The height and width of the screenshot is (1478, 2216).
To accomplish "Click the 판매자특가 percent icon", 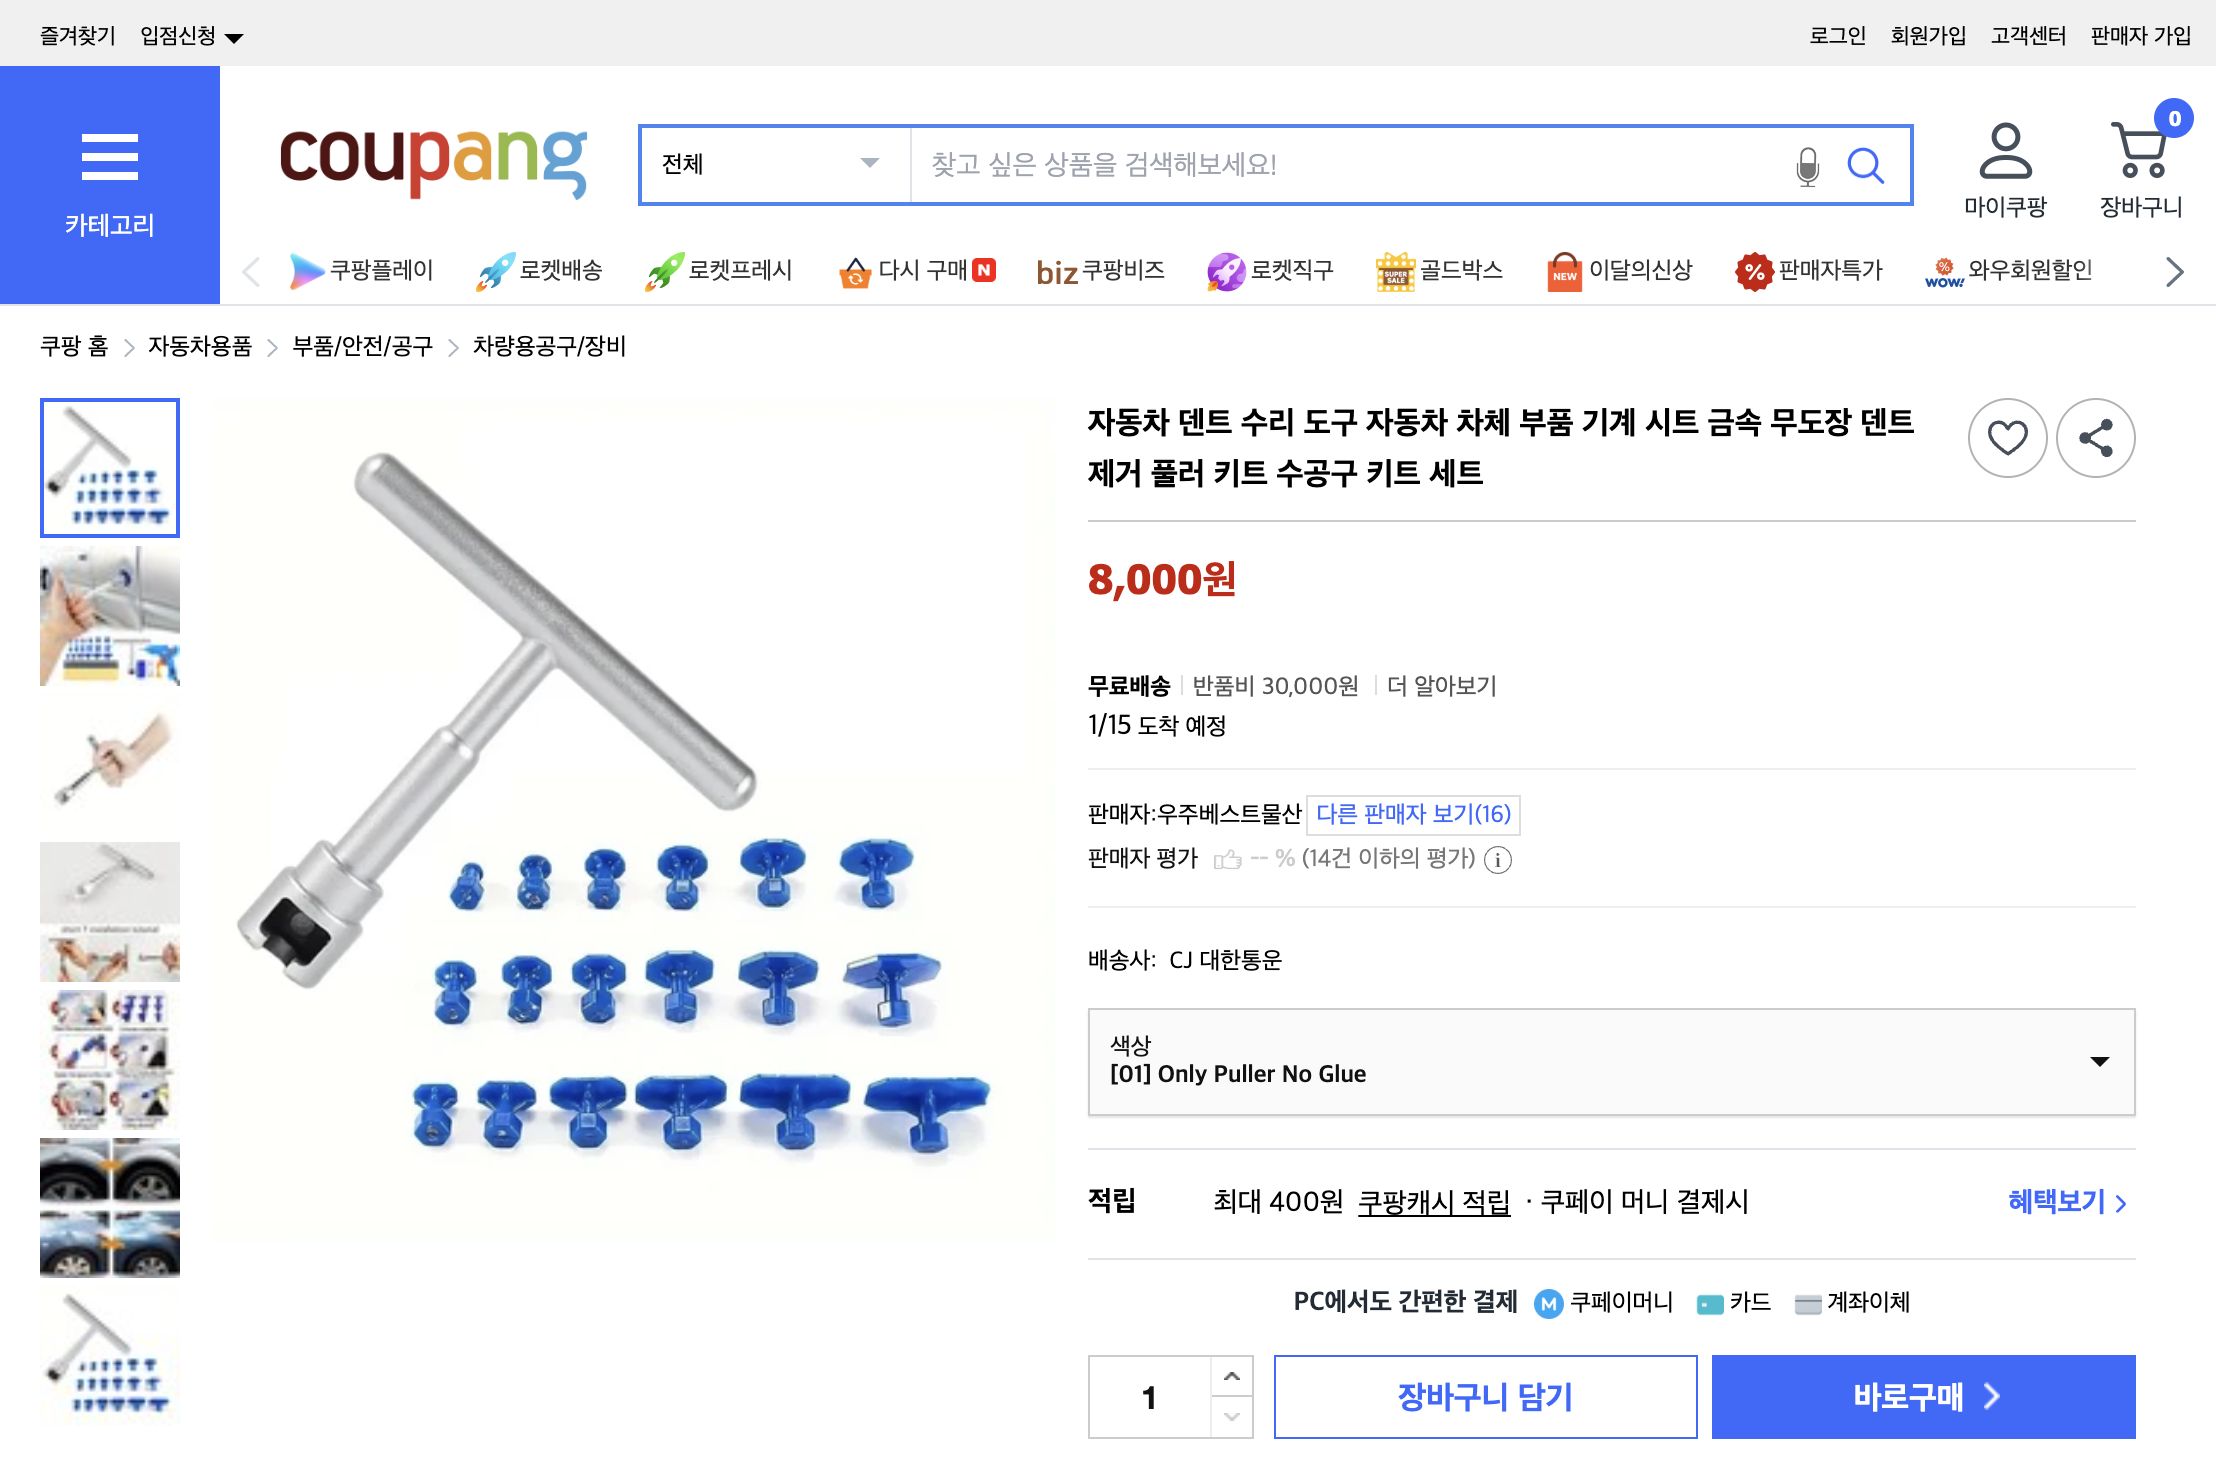I will click(x=1753, y=270).
